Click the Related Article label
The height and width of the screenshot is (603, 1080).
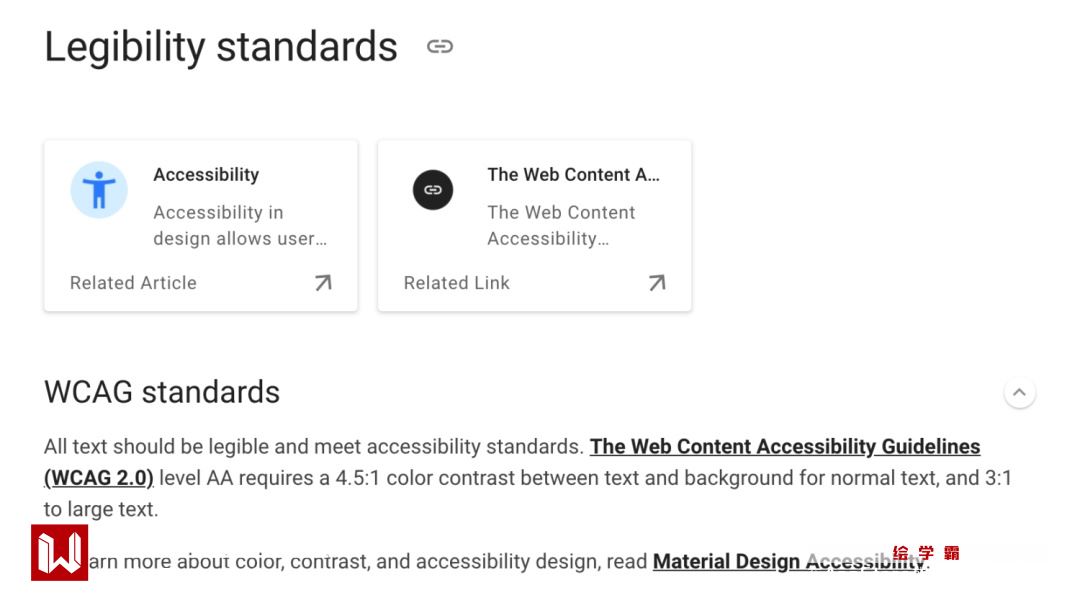pos(133,283)
